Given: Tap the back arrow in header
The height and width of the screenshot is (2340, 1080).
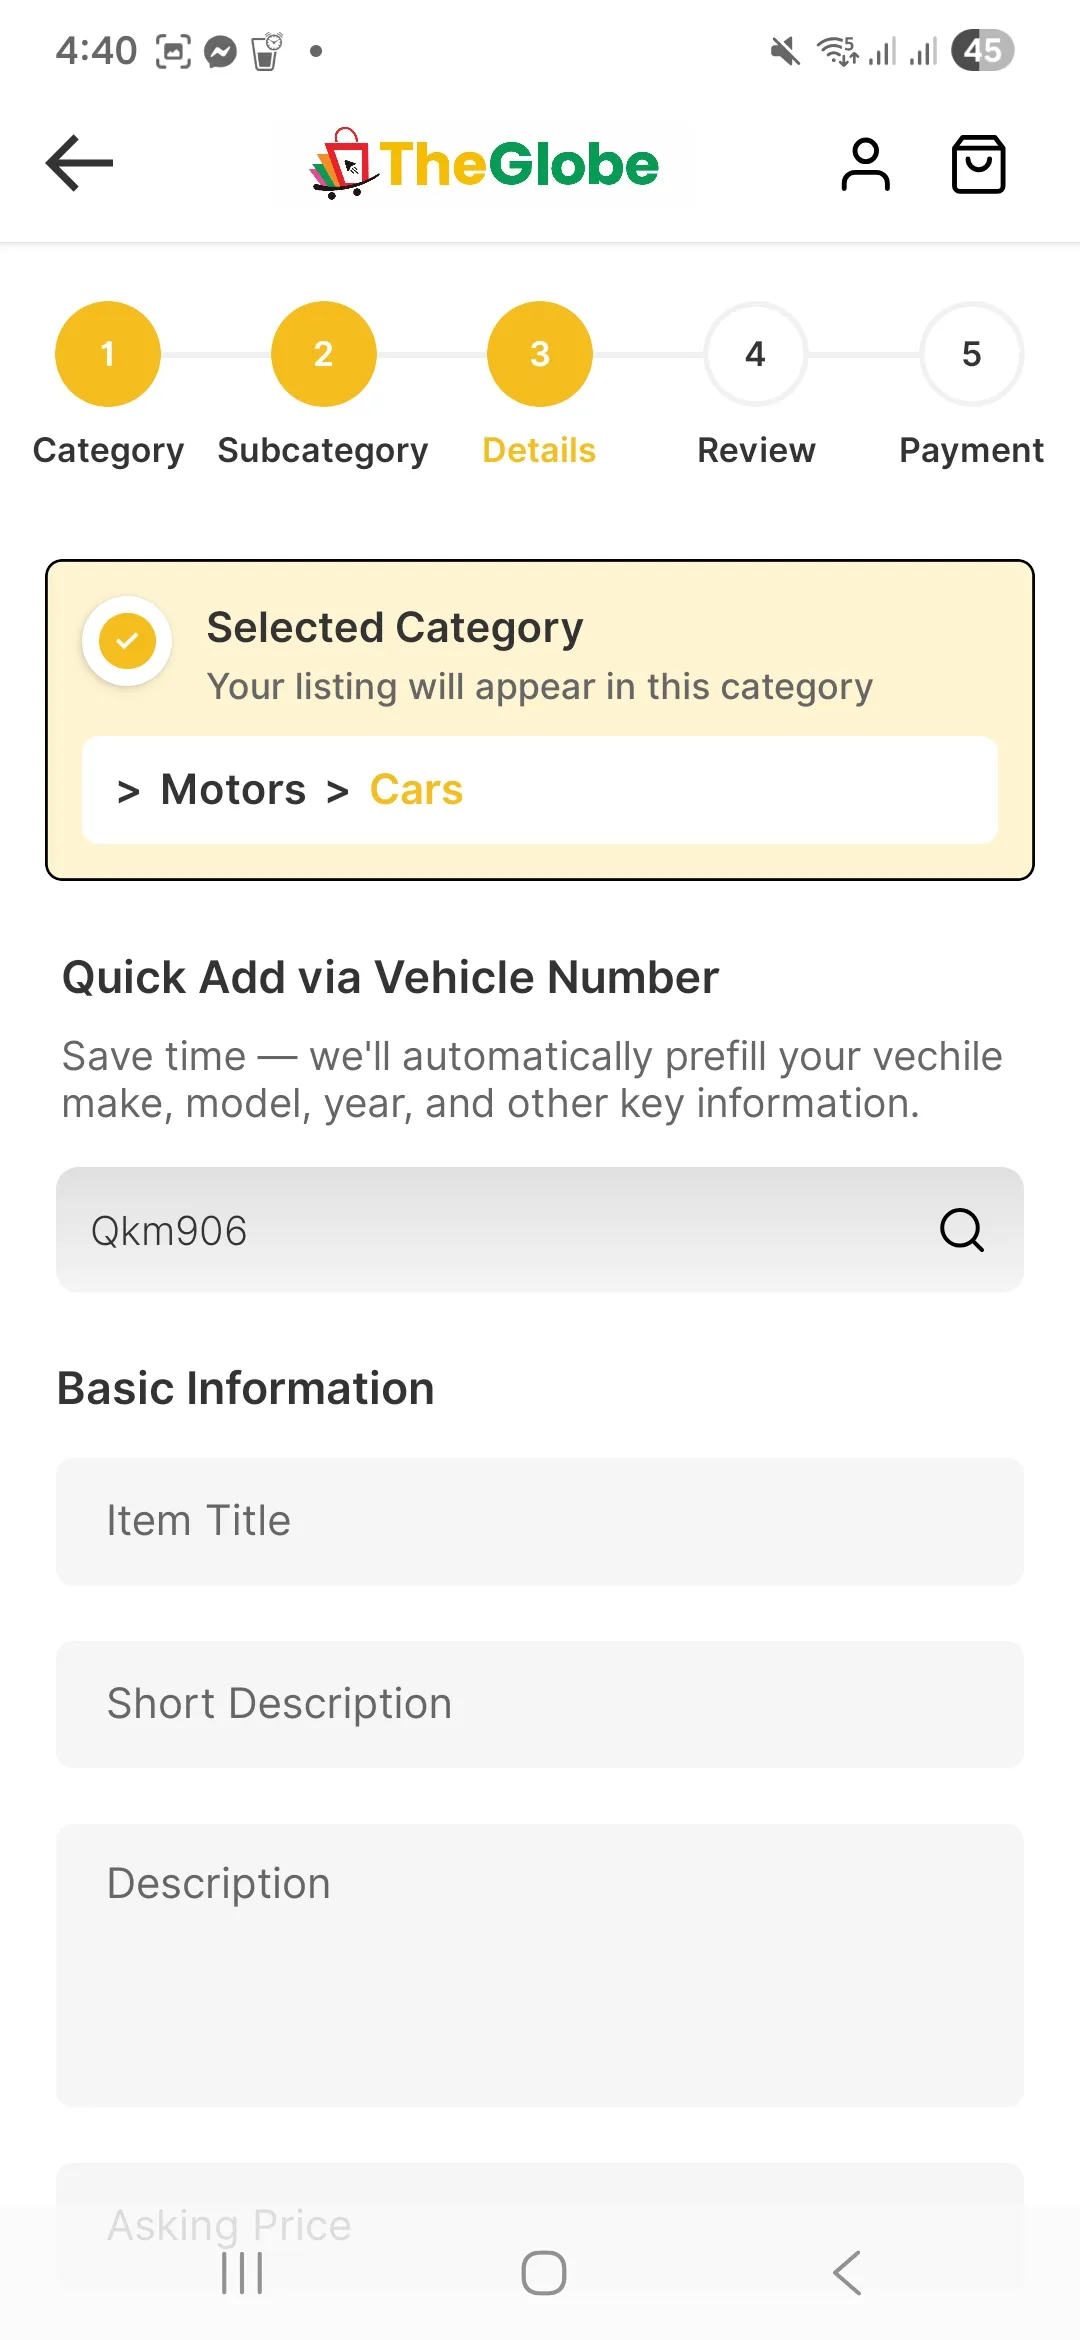Looking at the screenshot, I should [x=80, y=163].
